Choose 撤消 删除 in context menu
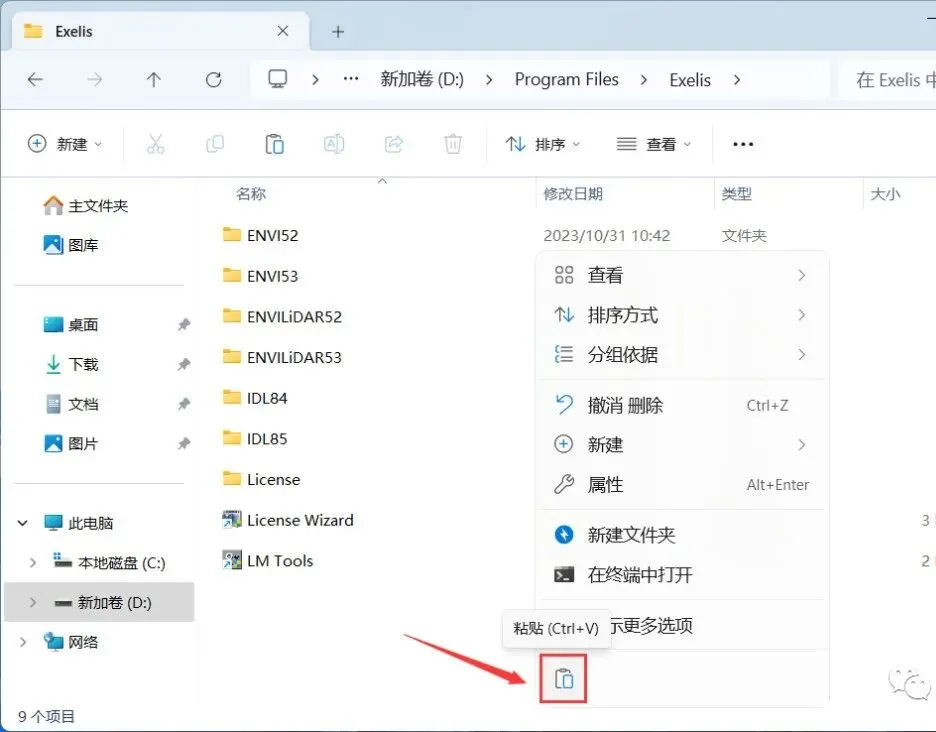This screenshot has height=732, width=936. click(681, 405)
